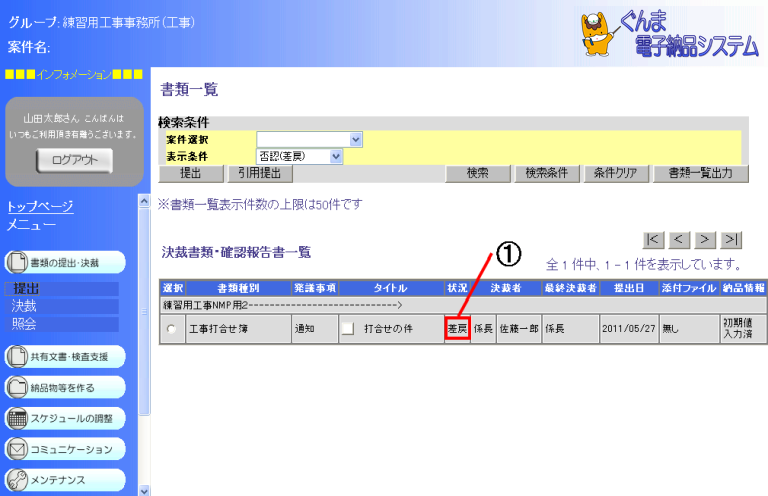
Task: Tick the checkbox beside 打合せの件
Action: coord(348,328)
